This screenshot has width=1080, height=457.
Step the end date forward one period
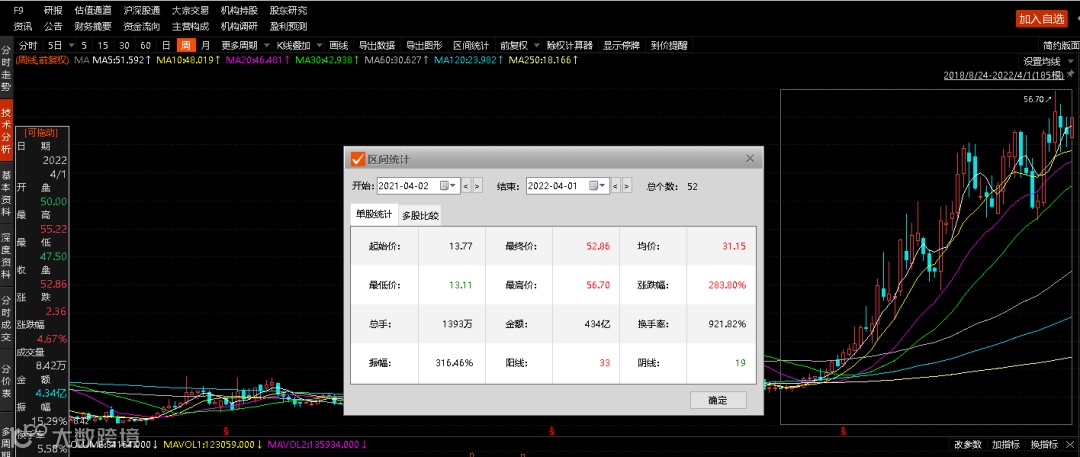tap(627, 185)
